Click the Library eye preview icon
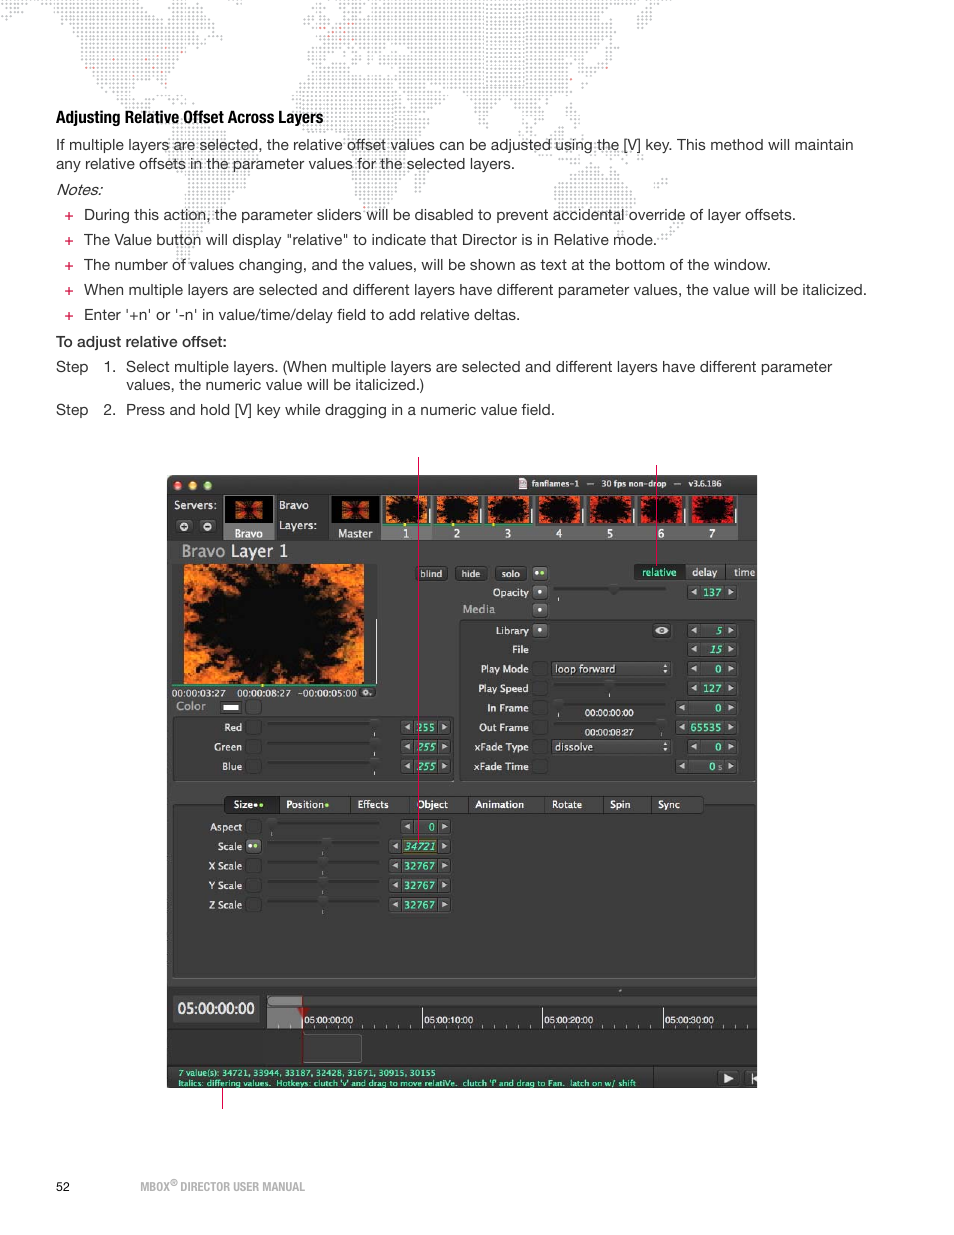The image size is (954, 1235). click(661, 631)
